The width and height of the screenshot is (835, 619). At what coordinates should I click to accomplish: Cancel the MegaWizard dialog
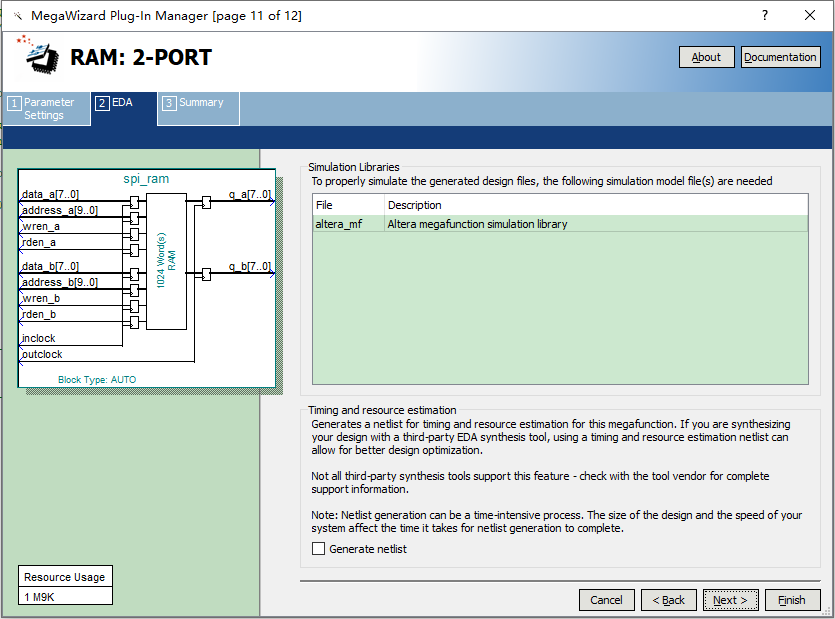(606, 600)
